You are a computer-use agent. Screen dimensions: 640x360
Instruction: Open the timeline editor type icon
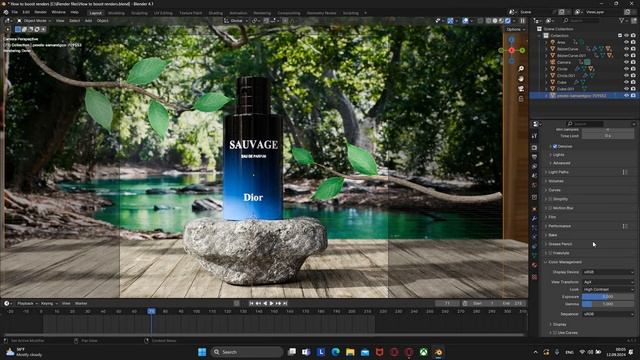pyautogui.click(x=7, y=303)
